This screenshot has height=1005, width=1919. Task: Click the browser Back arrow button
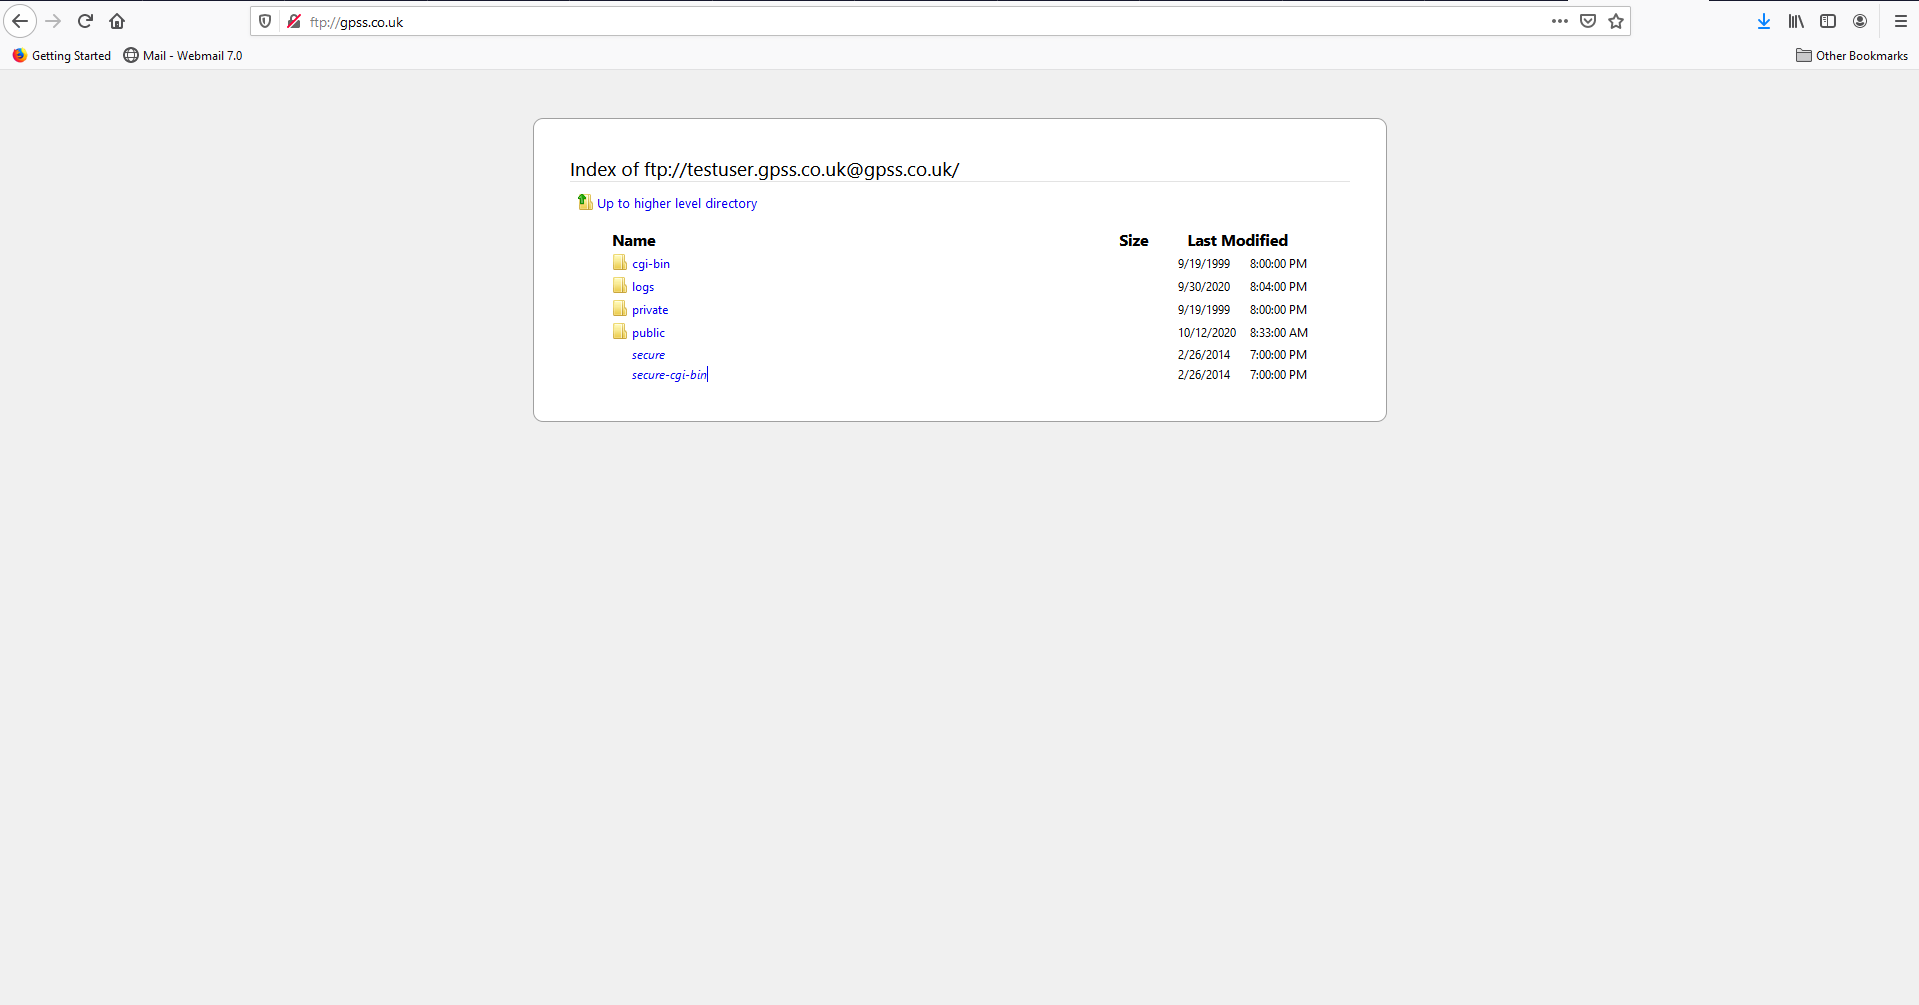20,21
